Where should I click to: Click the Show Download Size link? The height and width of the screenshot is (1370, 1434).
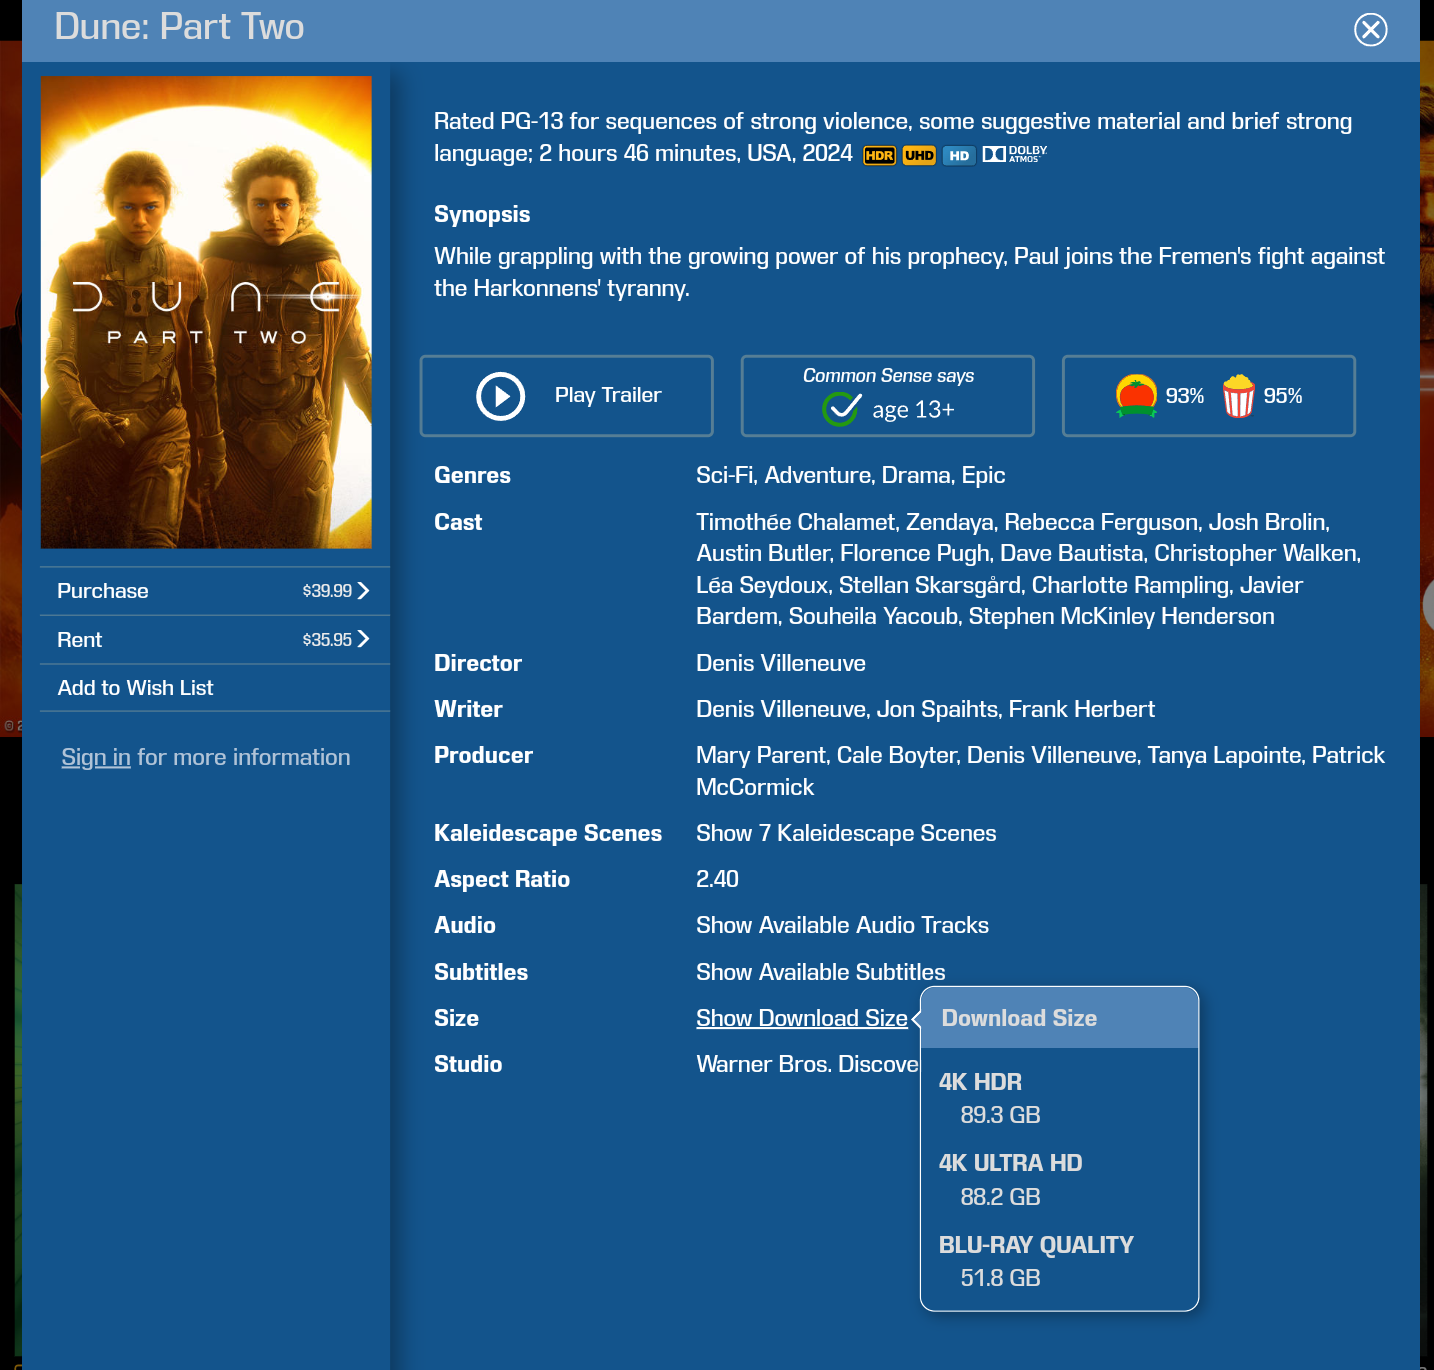pyautogui.click(x=802, y=1018)
